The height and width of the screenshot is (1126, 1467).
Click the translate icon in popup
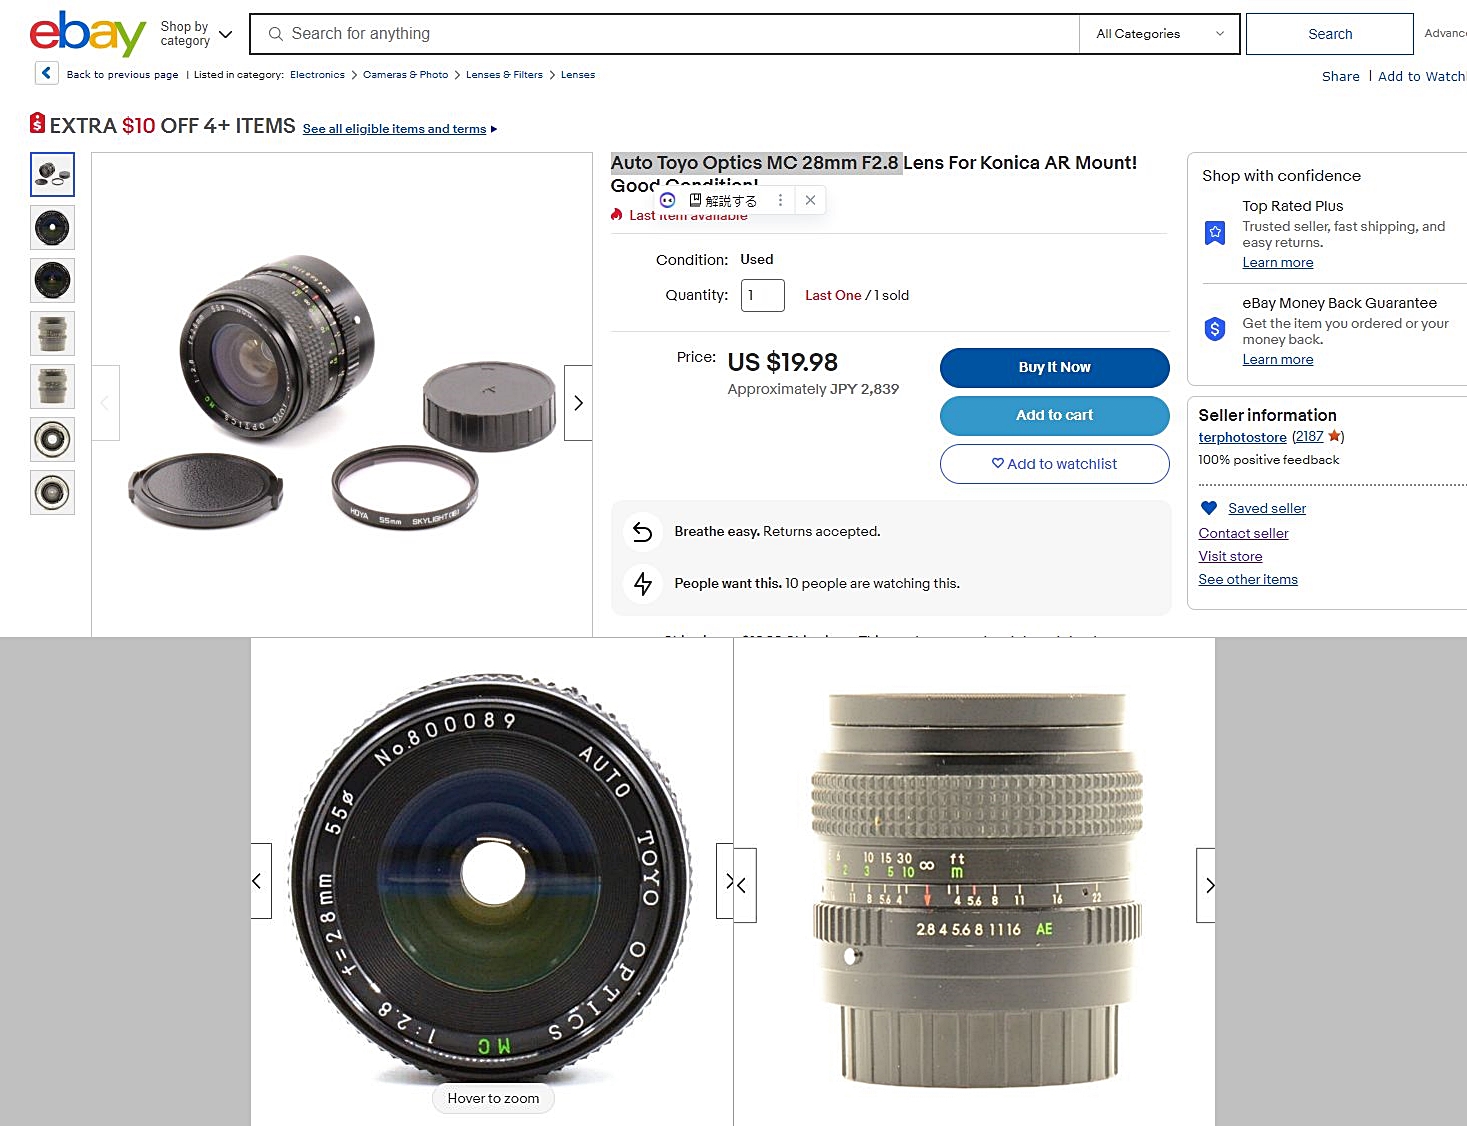[668, 200]
